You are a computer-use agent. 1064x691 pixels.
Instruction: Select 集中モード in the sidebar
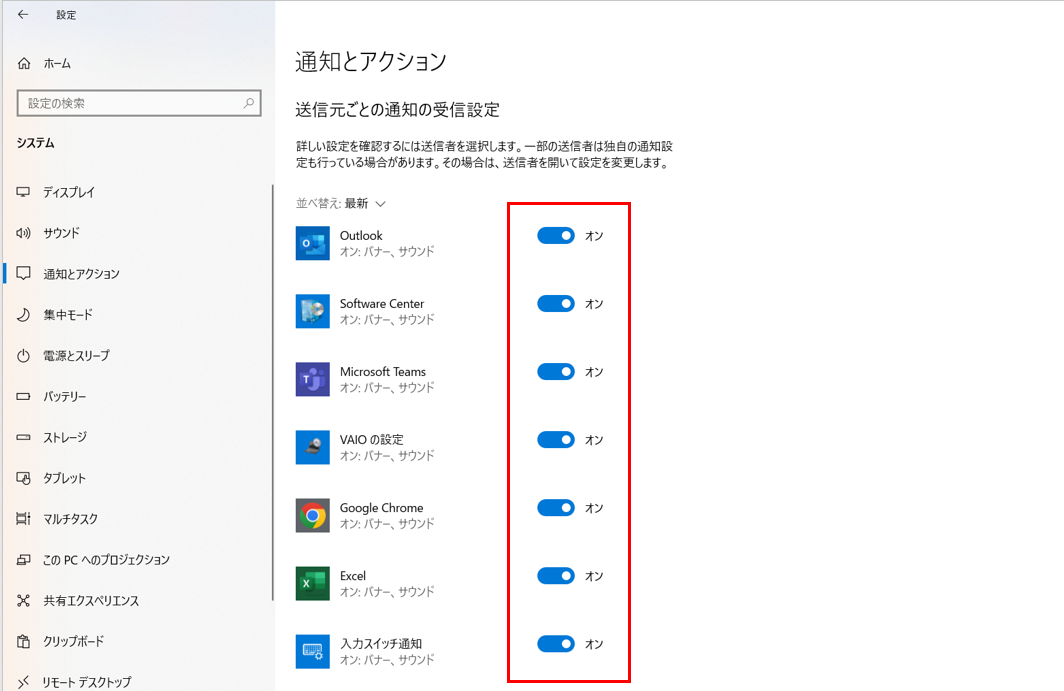(x=68, y=314)
